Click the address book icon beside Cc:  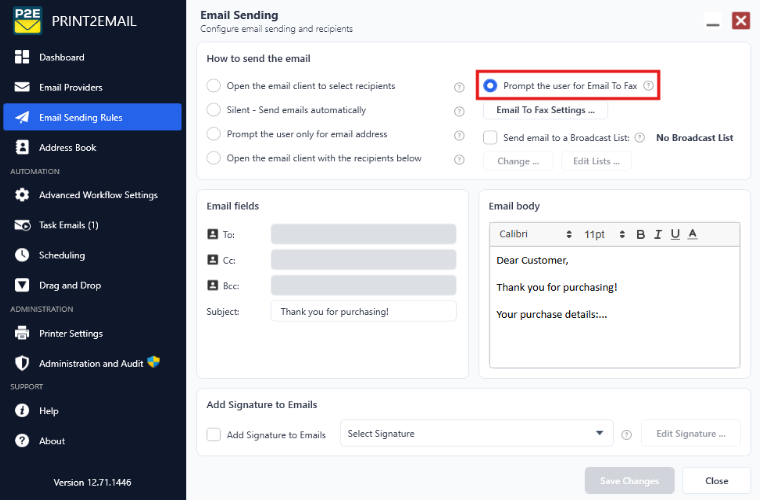(212, 260)
